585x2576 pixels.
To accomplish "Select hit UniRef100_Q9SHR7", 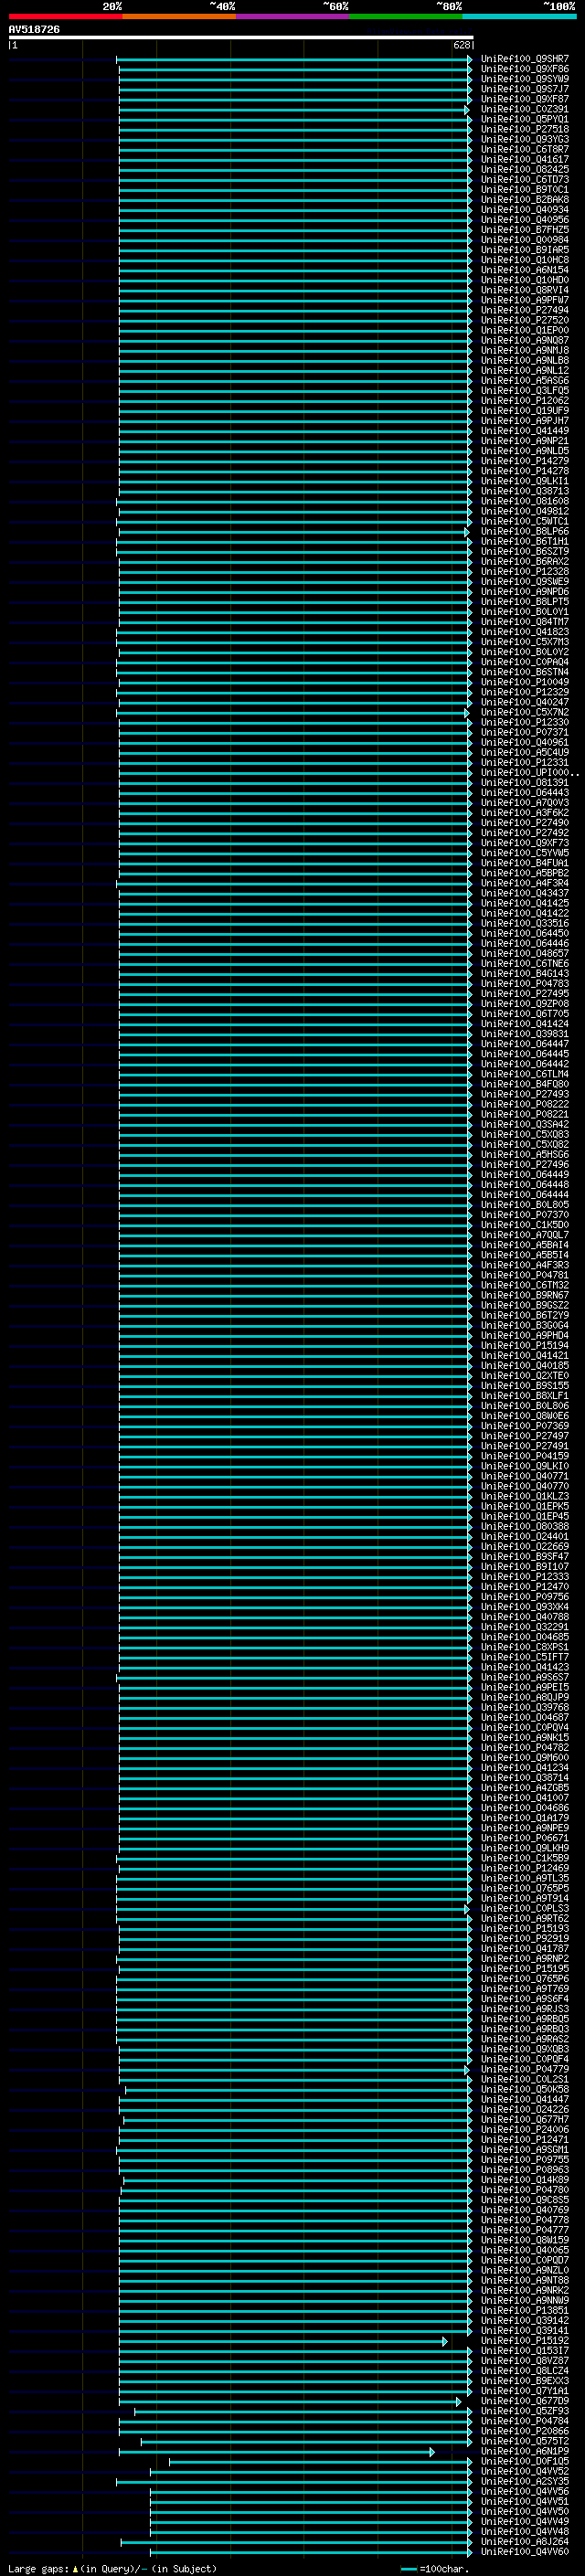I will pyautogui.click(x=524, y=59).
